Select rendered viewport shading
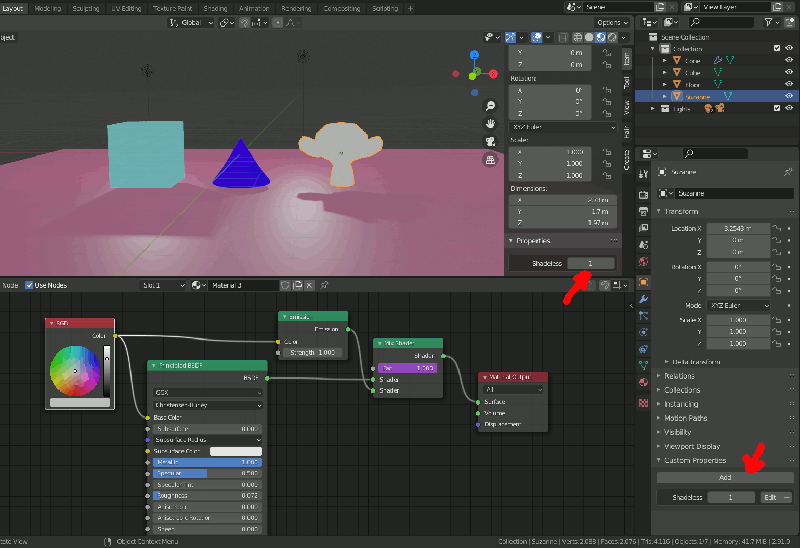800x548 pixels. coord(612,37)
